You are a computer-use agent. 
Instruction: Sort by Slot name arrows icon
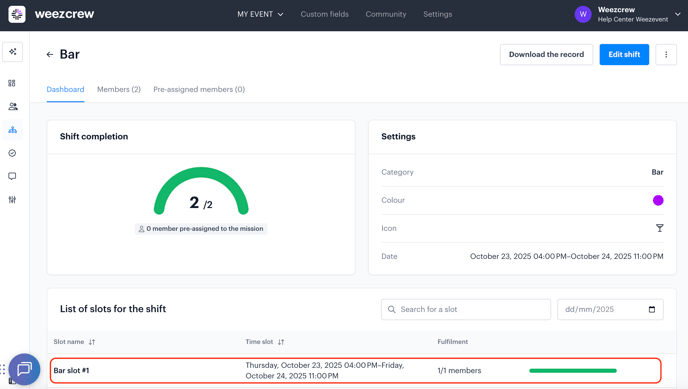(x=92, y=342)
